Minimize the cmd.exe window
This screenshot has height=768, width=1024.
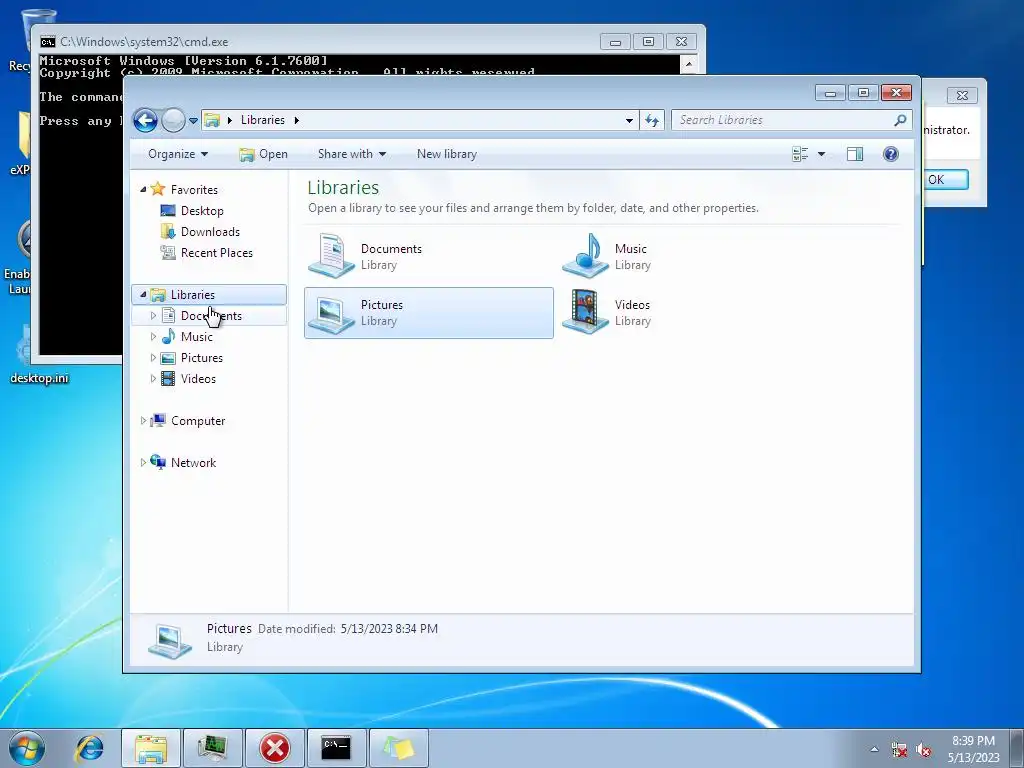coord(615,42)
